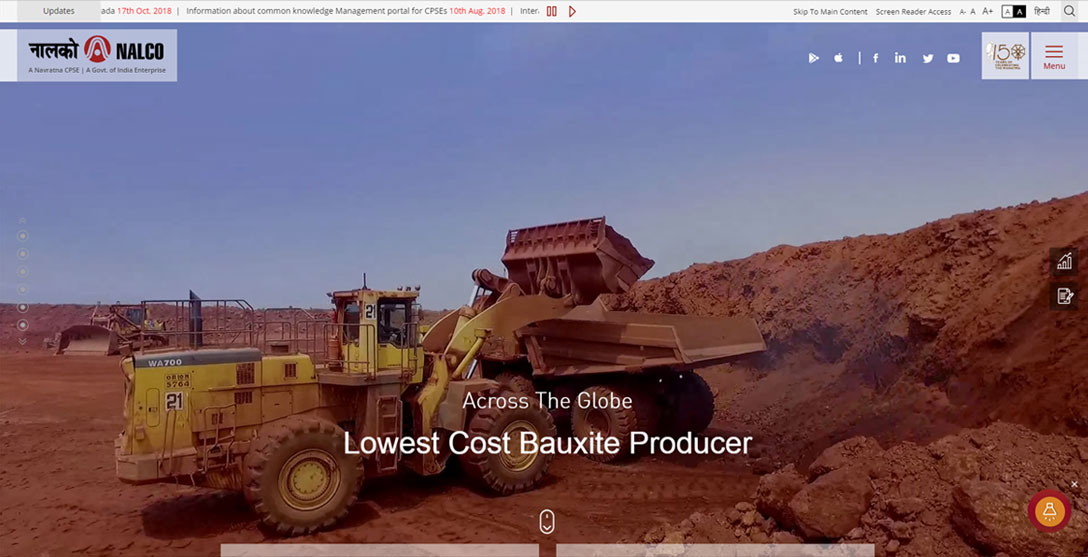Screen dimensions: 1088x557
Task: Click the '17th Oct. 2018' ticker date
Action: tap(144, 11)
